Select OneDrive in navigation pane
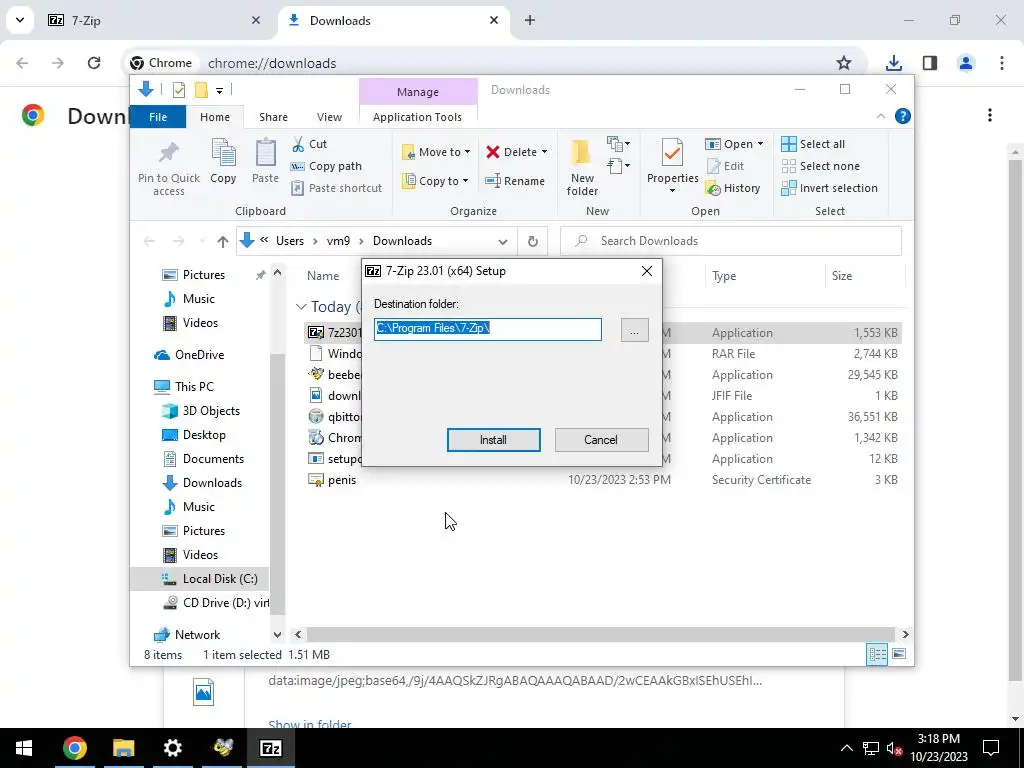 pos(189,355)
